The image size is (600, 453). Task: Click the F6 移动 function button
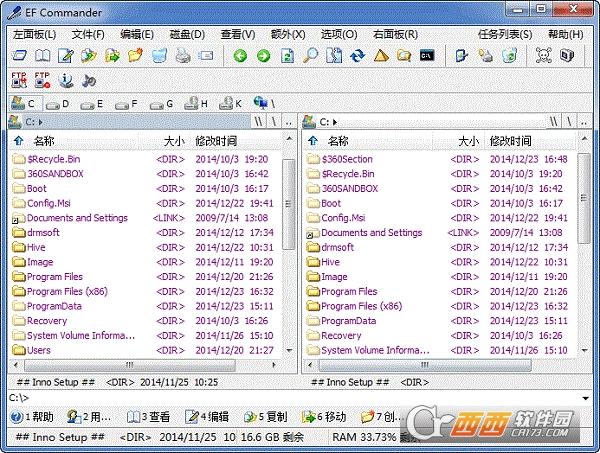coord(324,417)
